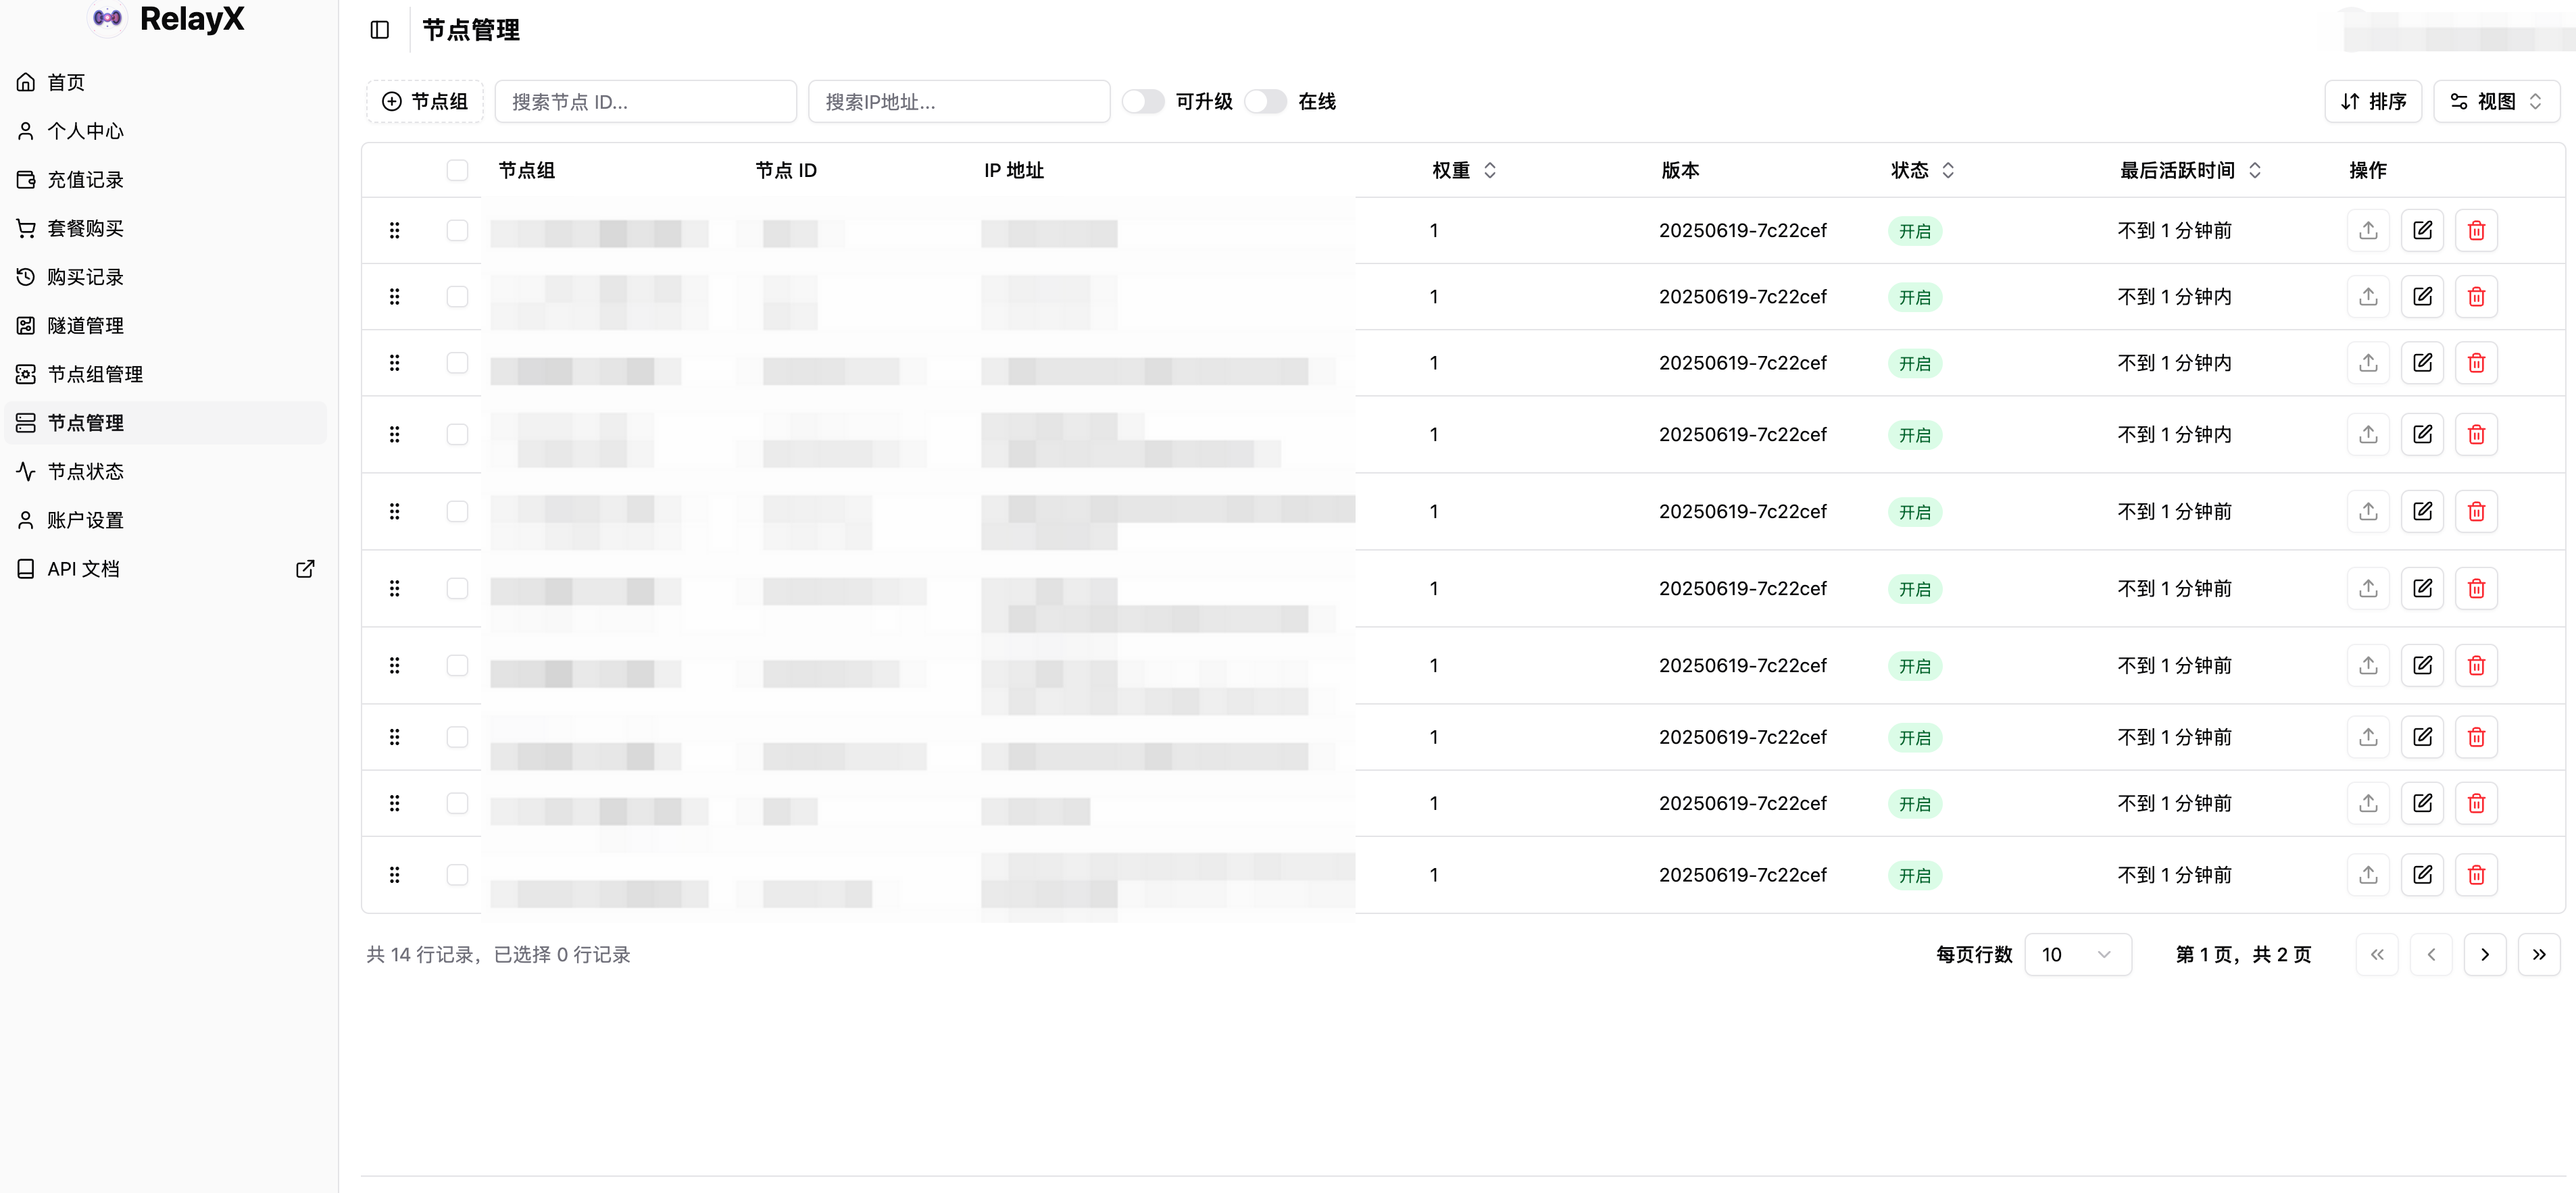
Task: Click the edit pencil icon in the second row
Action: (2422, 297)
